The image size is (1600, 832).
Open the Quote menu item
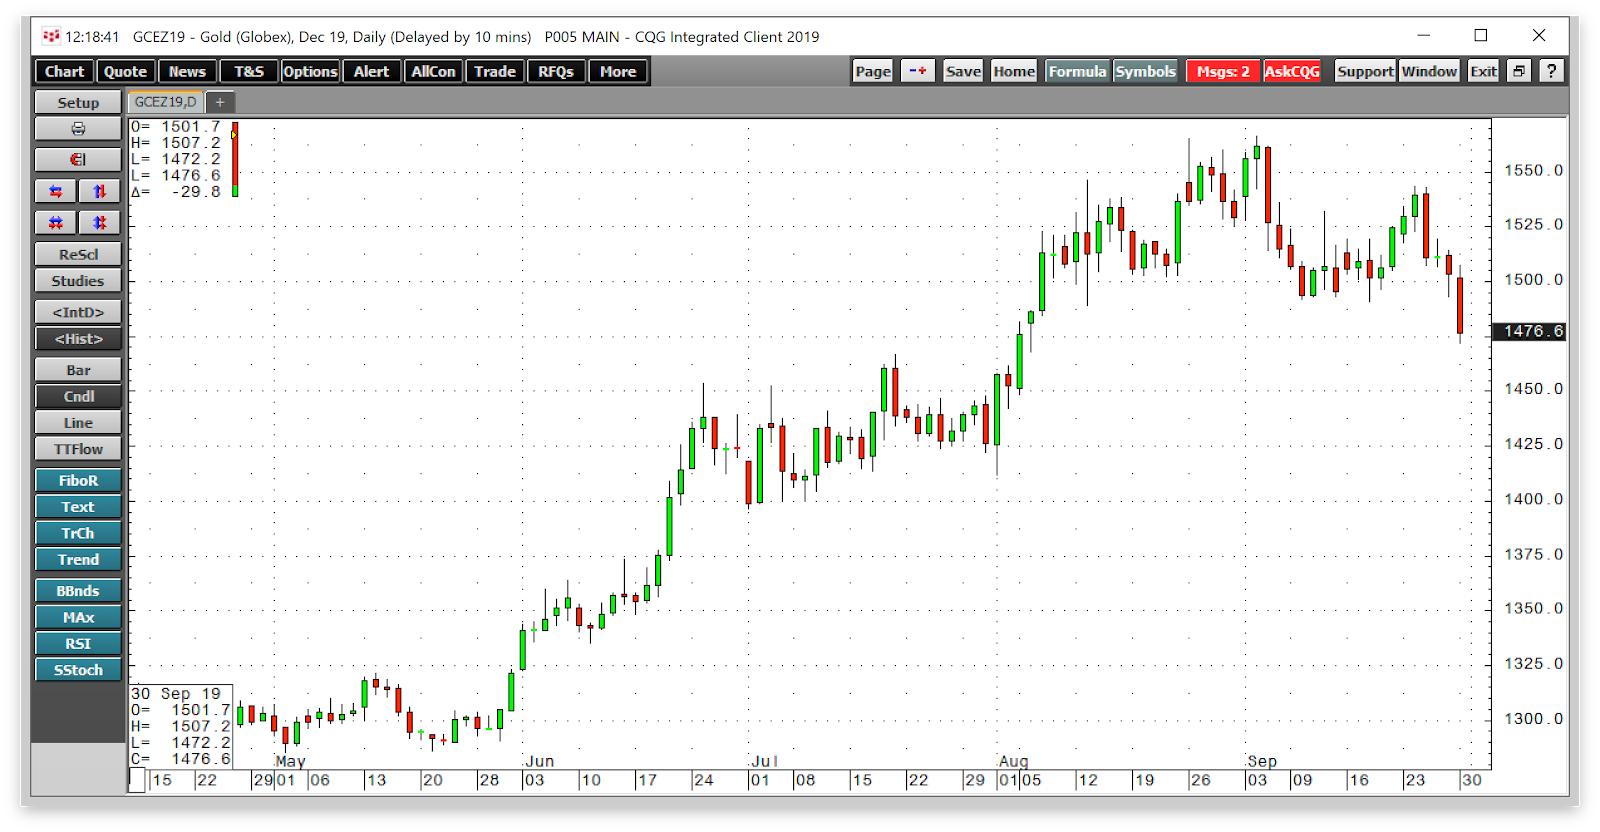[x=126, y=71]
